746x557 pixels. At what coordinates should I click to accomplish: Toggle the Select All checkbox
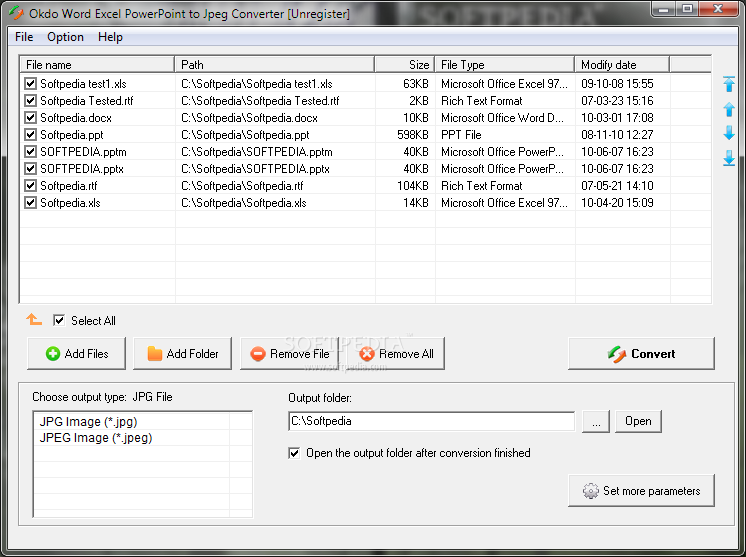[x=59, y=320]
